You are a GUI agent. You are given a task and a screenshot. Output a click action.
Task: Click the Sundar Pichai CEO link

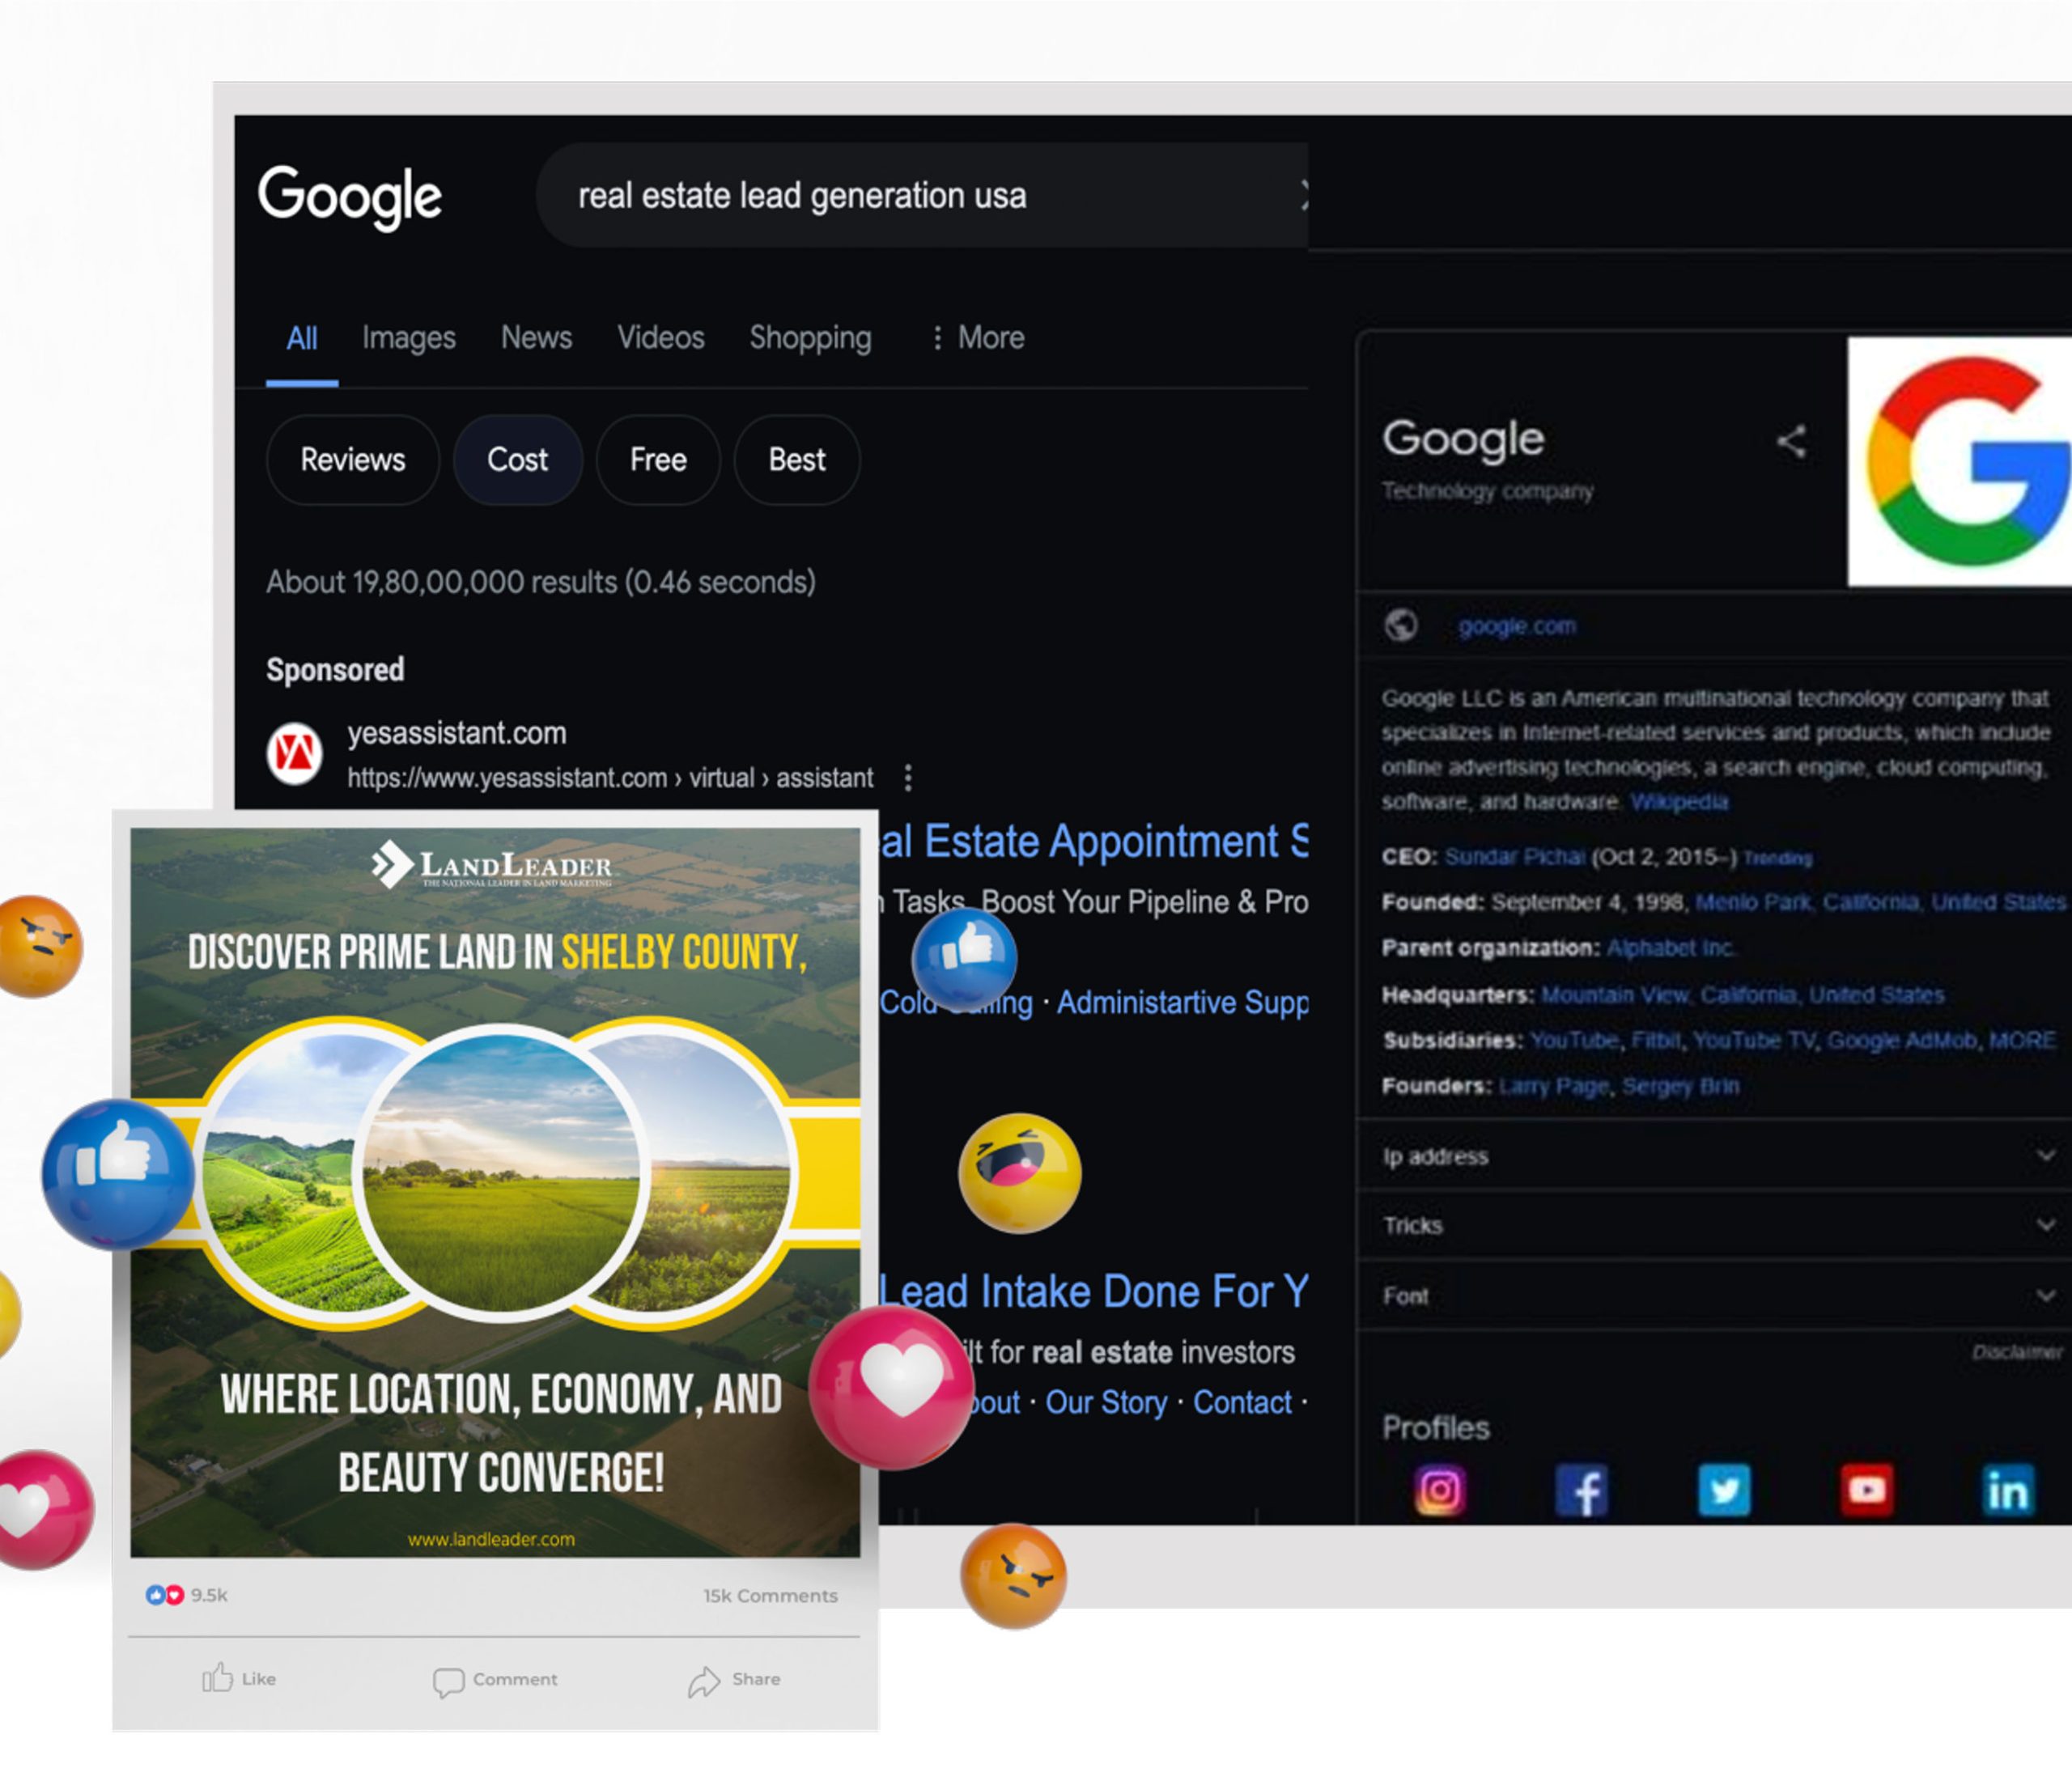tap(1514, 857)
